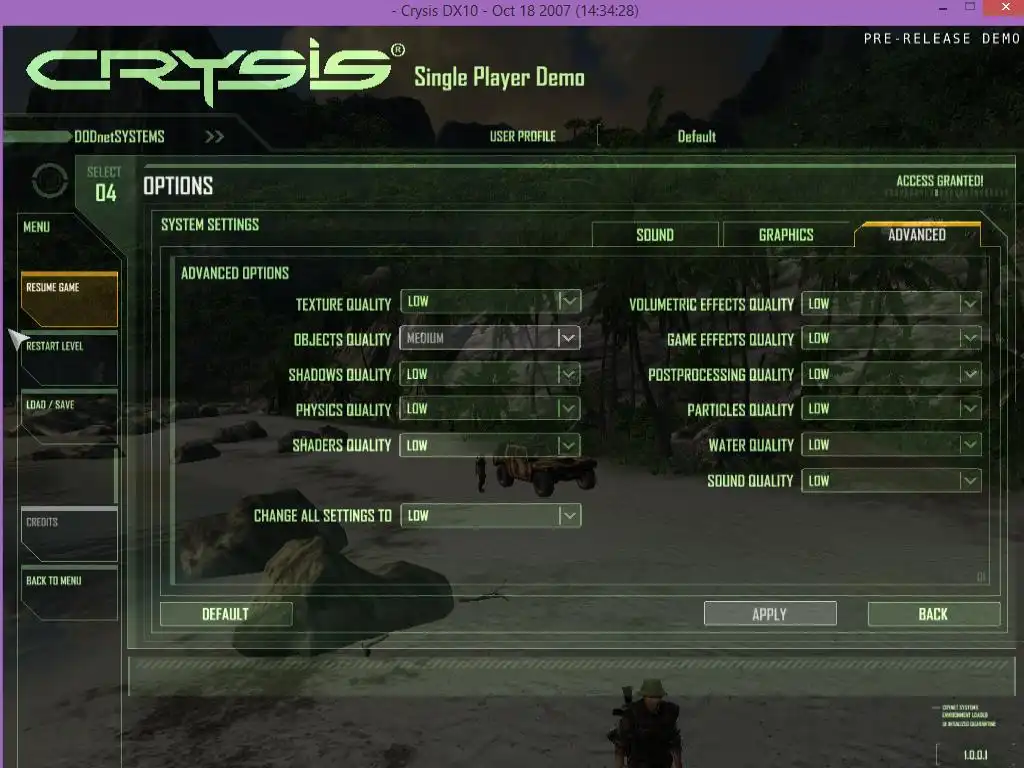Open Load / Save menu entry
This screenshot has height=768, width=1024.
point(69,417)
